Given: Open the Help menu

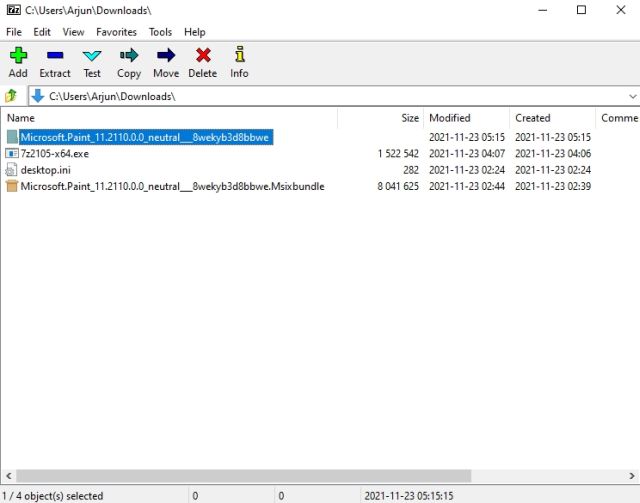Looking at the screenshot, I should 194,32.
